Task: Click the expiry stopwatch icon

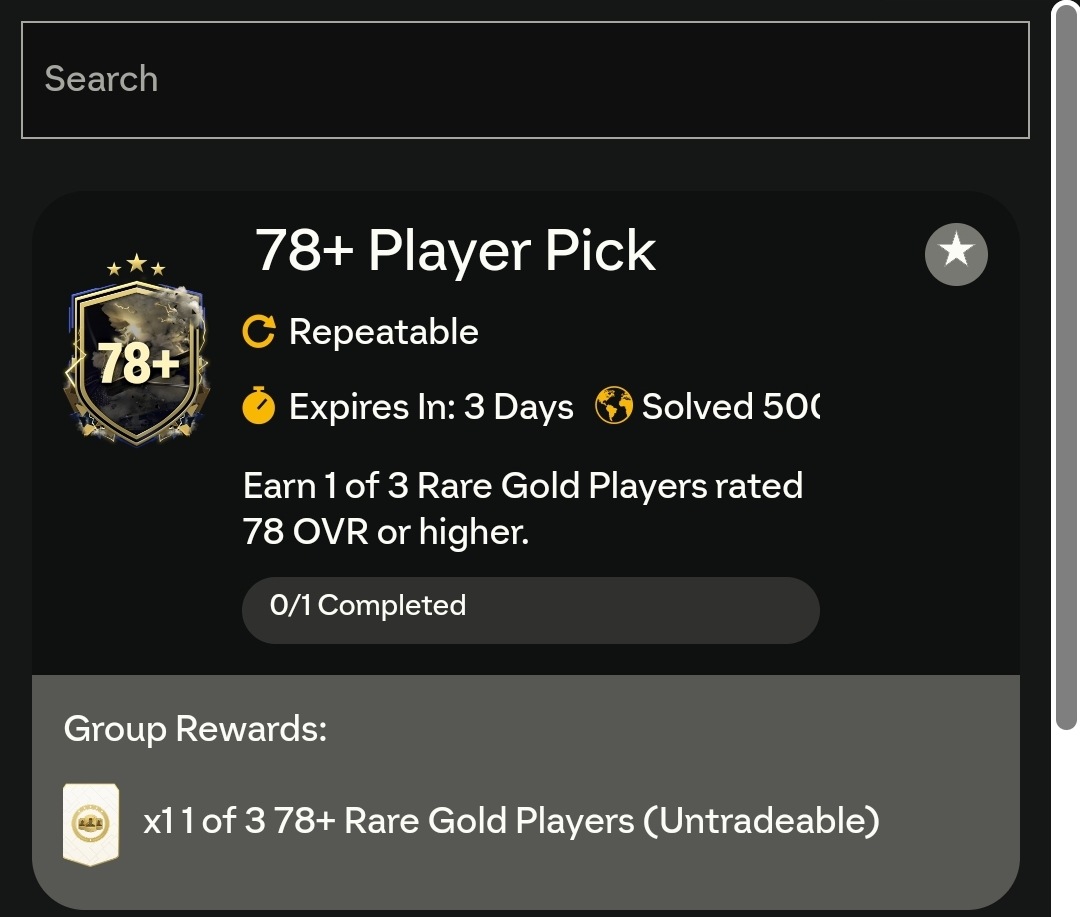Action: tap(259, 406)
